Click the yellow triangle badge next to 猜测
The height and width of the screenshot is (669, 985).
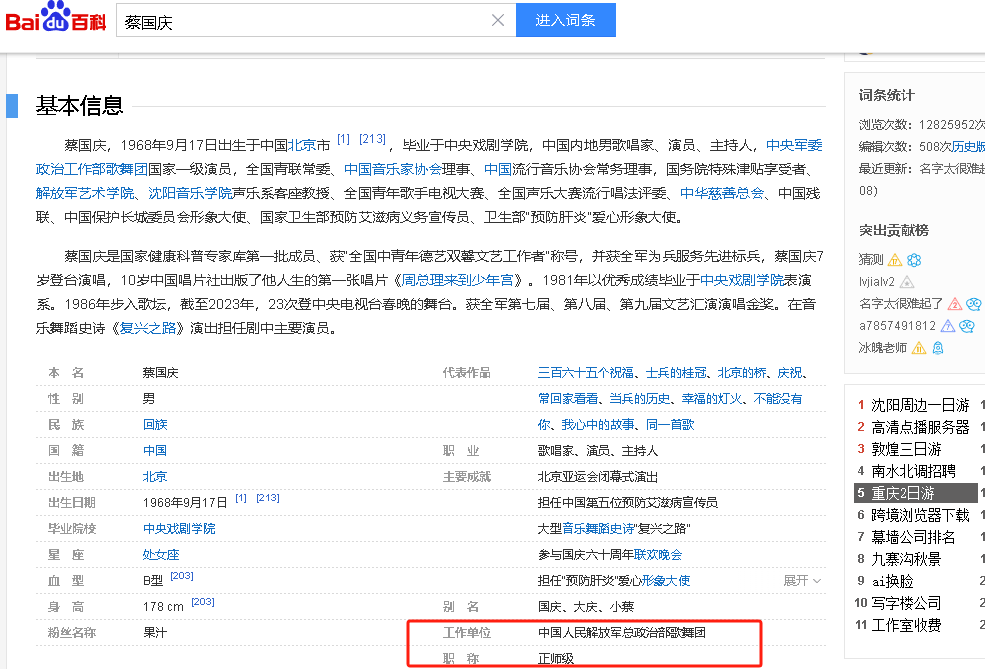(895, 260)
